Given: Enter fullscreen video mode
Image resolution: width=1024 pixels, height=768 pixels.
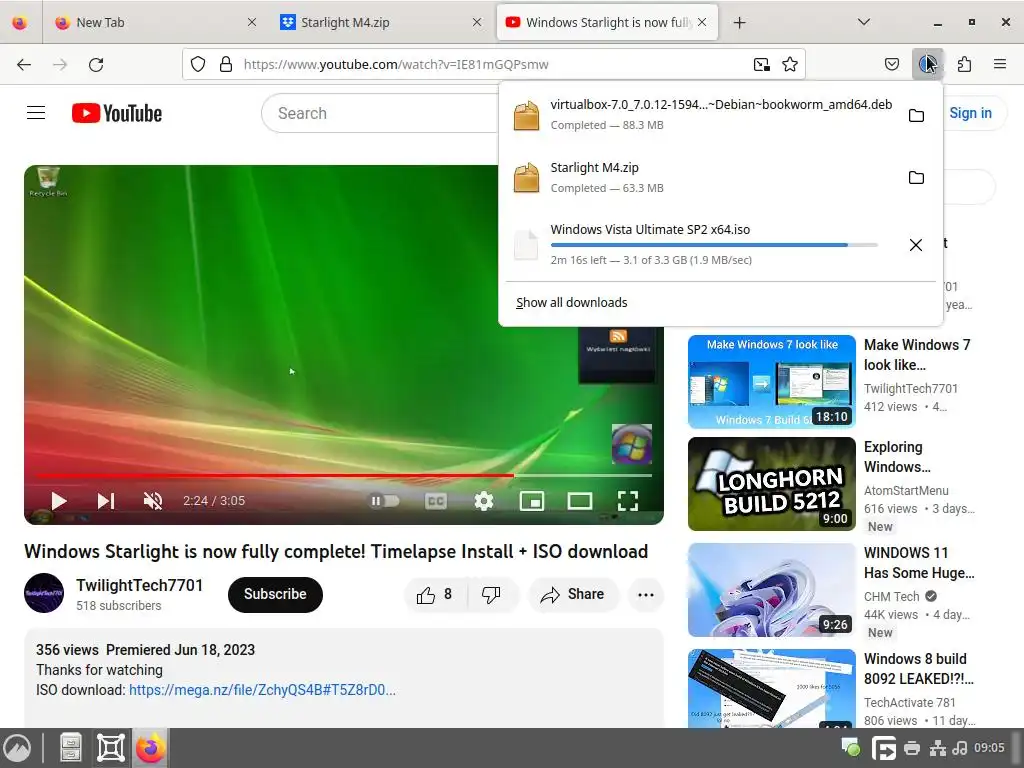Looking at the screenshot, I should point(628,501).
